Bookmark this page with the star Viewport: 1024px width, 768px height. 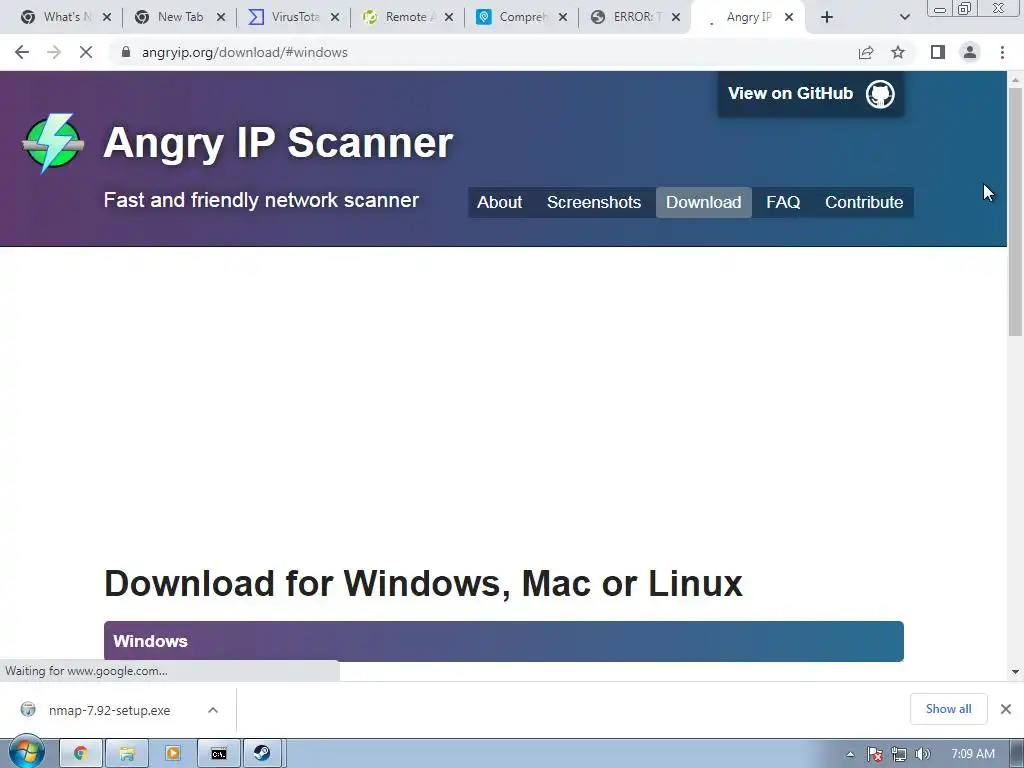point(898,52)
